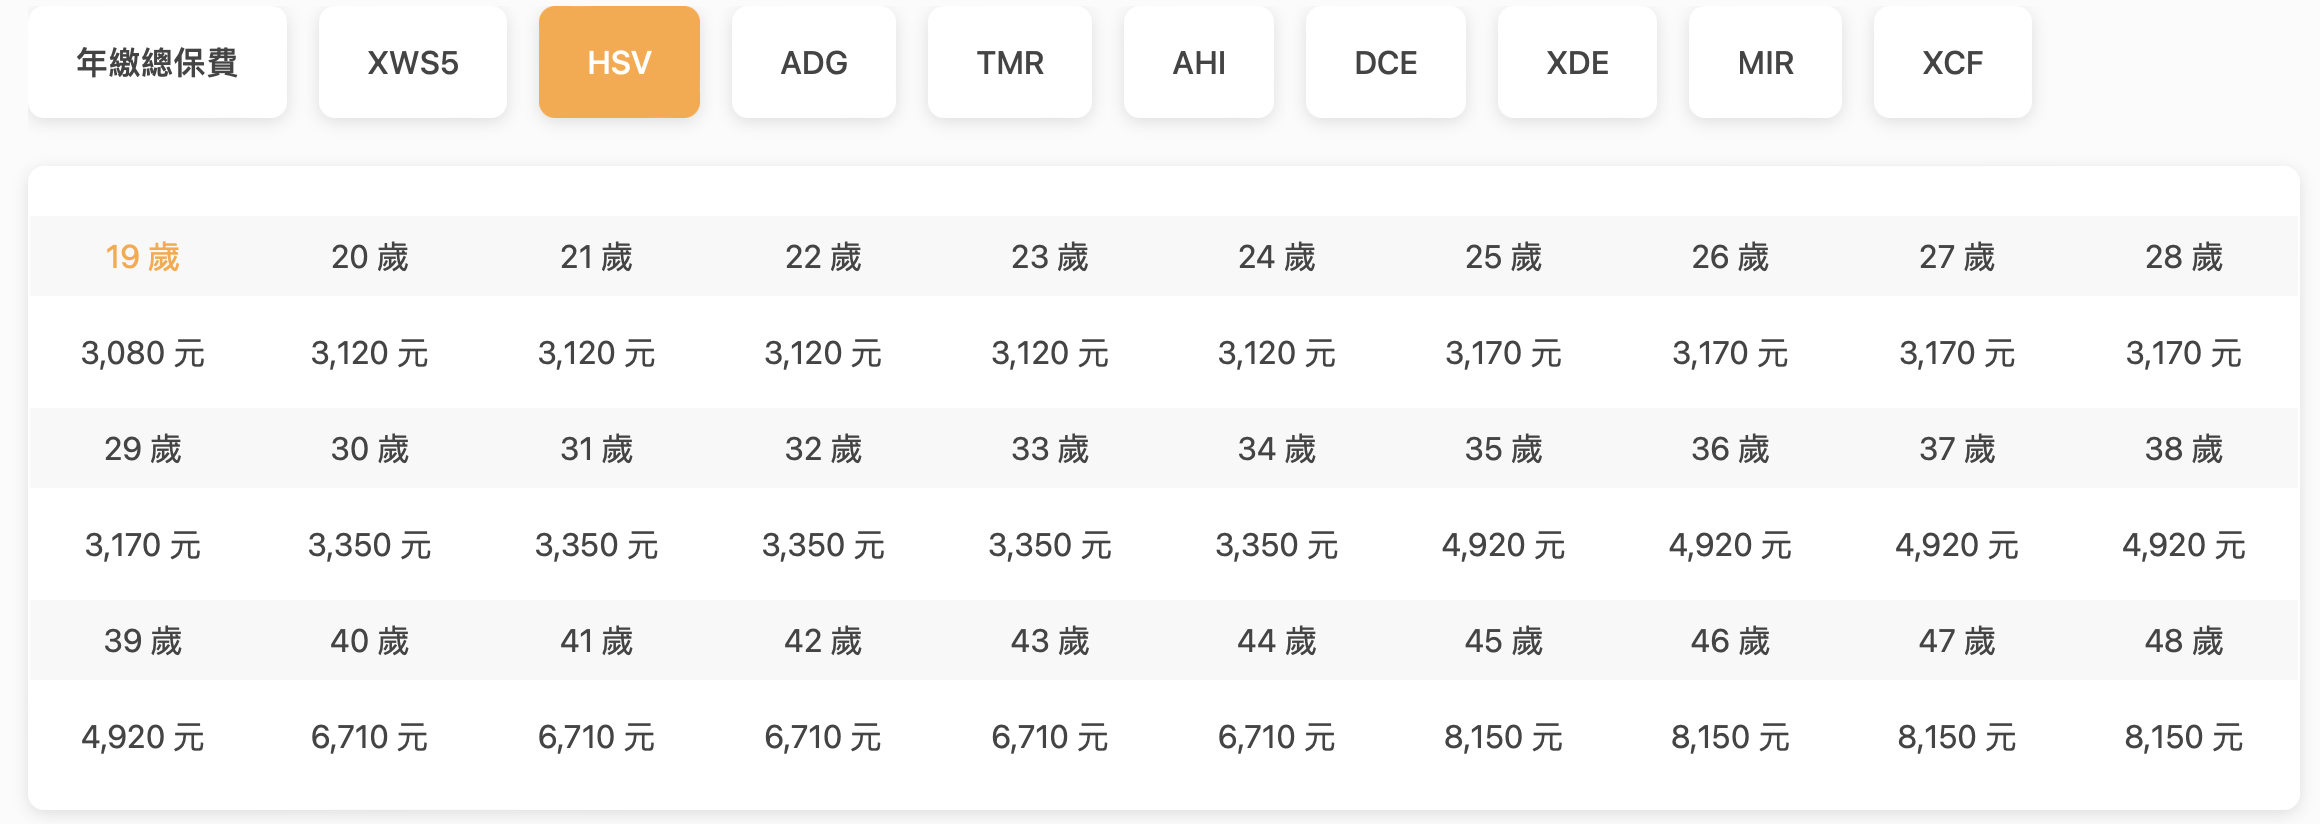Select the 28 歲 age cell
This screenshot has height=824, width=2320.
coord(2183,257)
